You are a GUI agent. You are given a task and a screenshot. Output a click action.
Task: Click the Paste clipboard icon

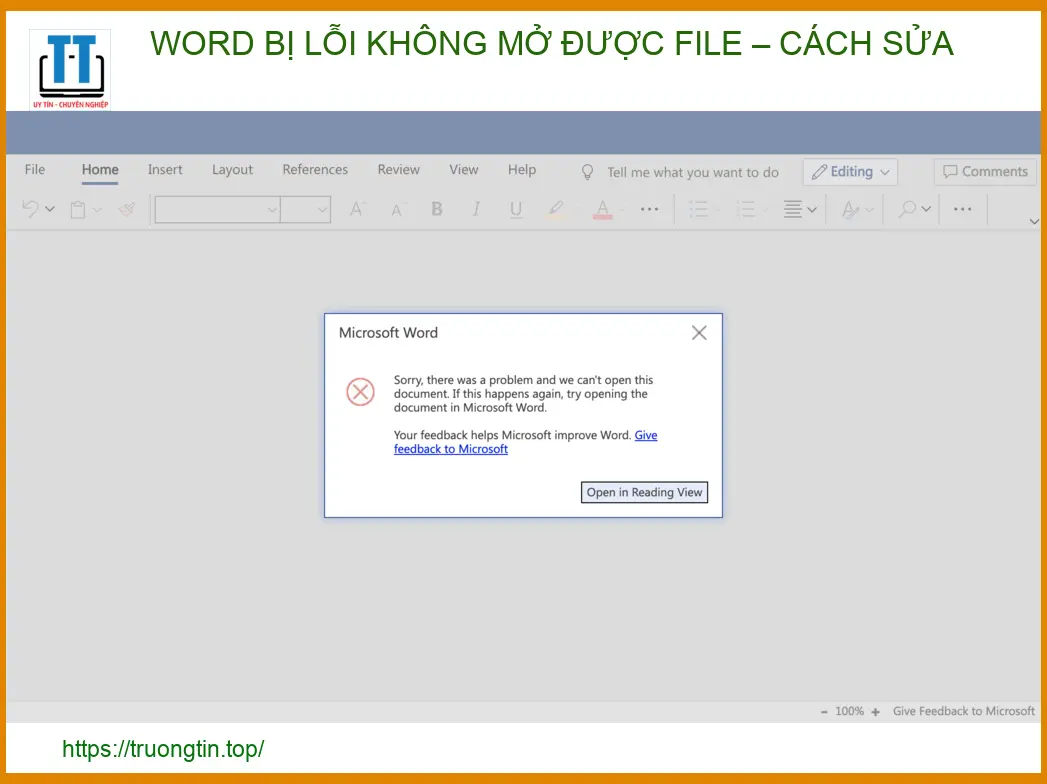click(78, 209)
